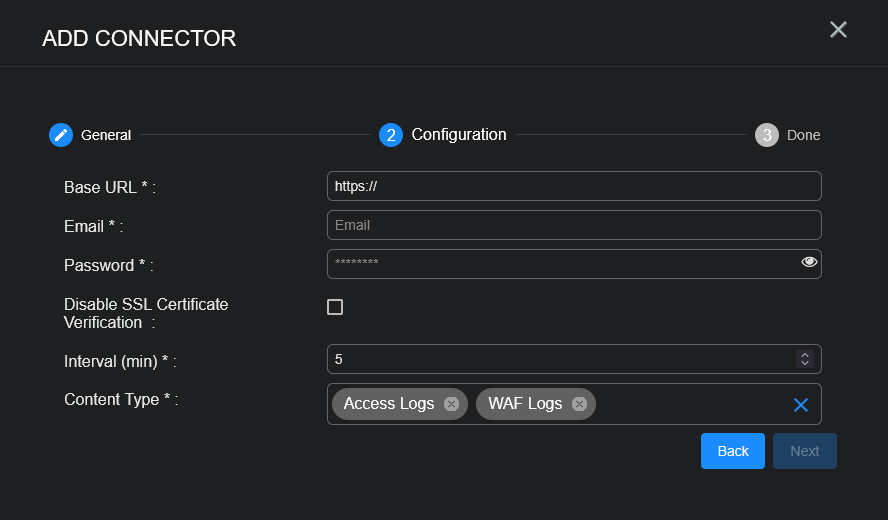The width and height of the screenshot is (888, 520).
Task: Open the Content Type dropdown list
Action: pos(690,404)
